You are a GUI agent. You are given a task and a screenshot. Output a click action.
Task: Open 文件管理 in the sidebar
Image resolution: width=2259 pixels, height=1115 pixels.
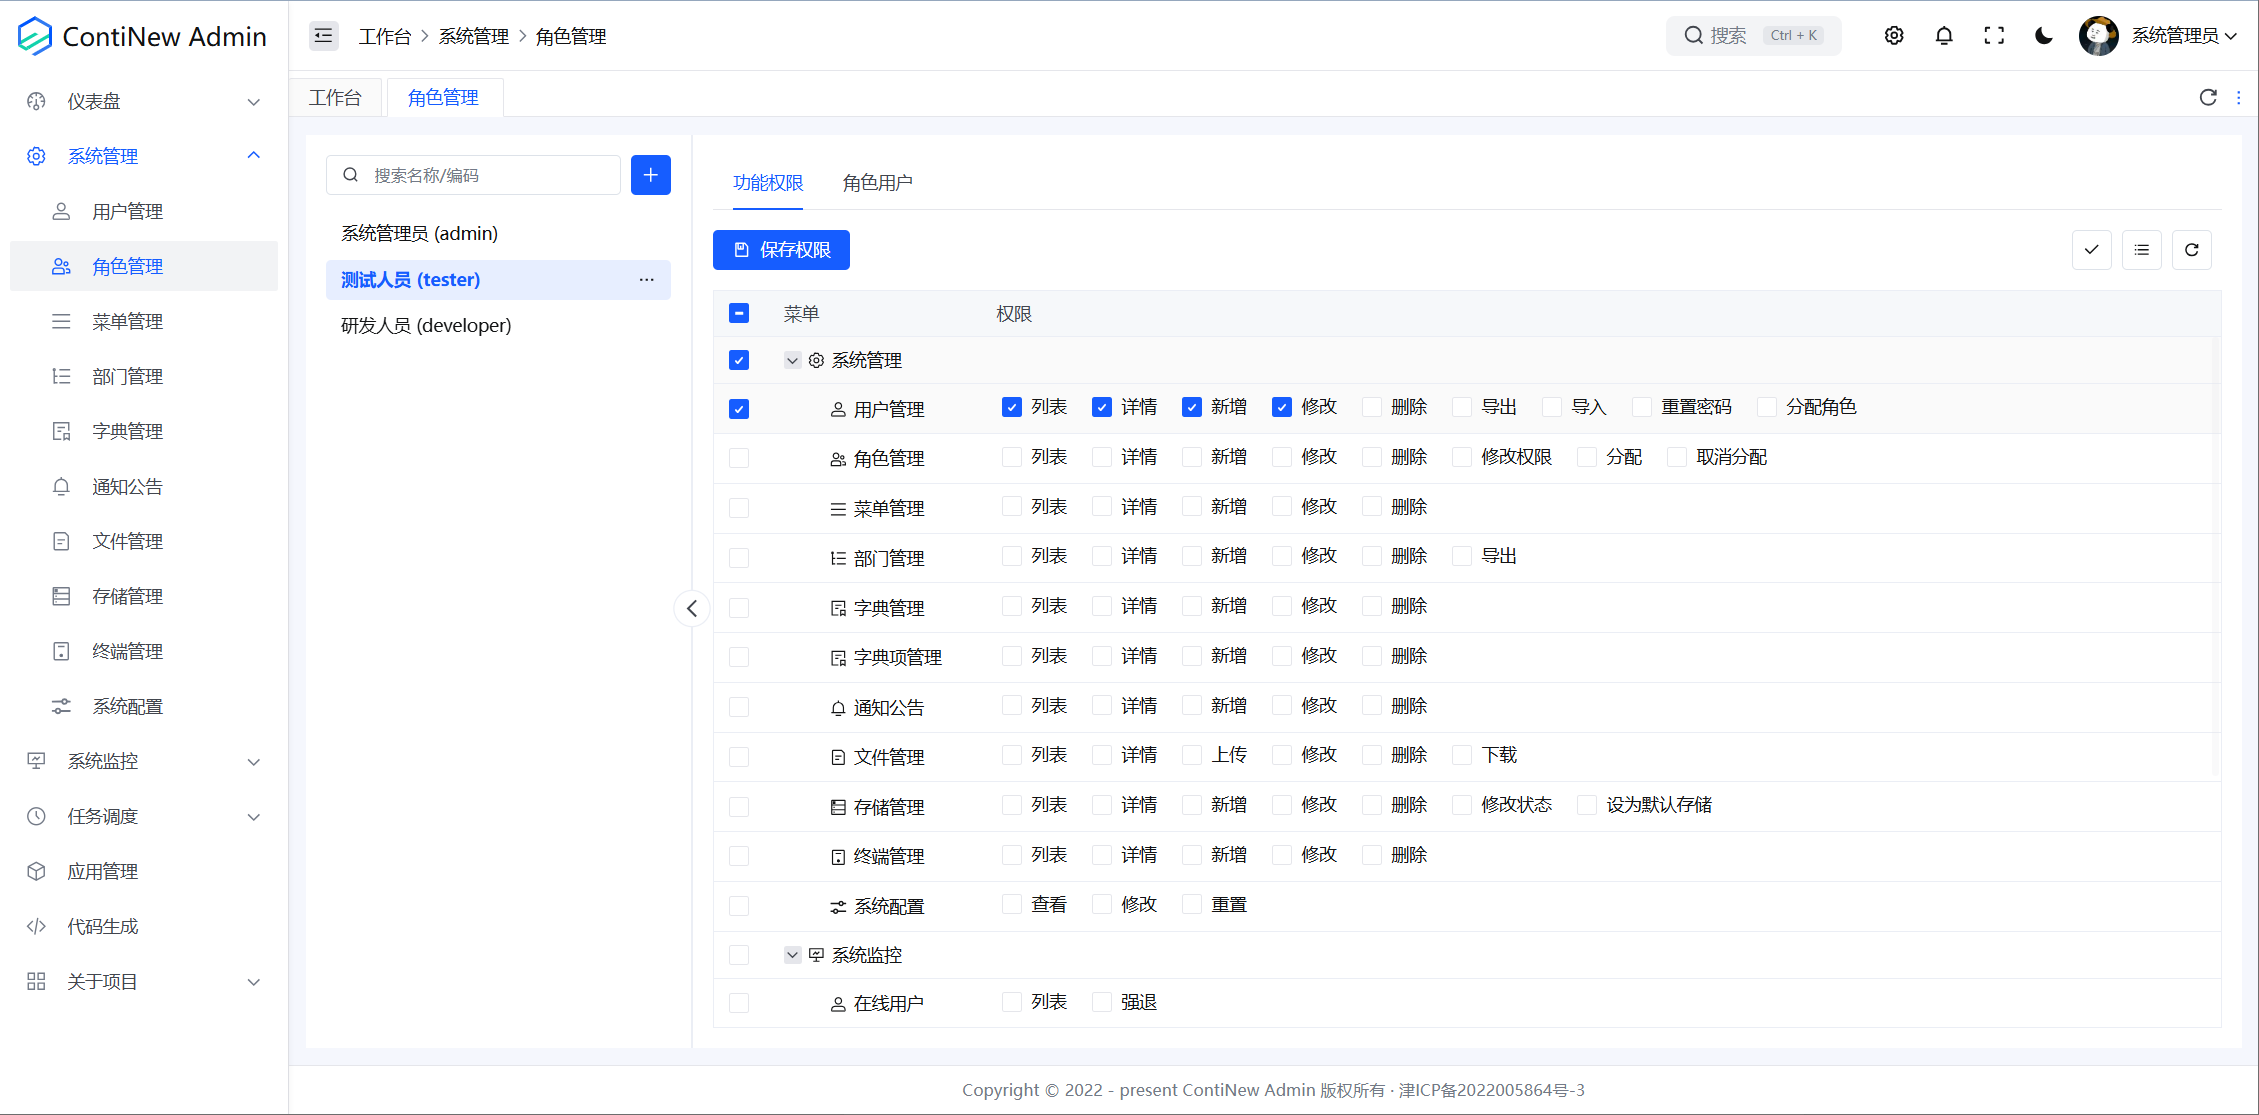144,541
